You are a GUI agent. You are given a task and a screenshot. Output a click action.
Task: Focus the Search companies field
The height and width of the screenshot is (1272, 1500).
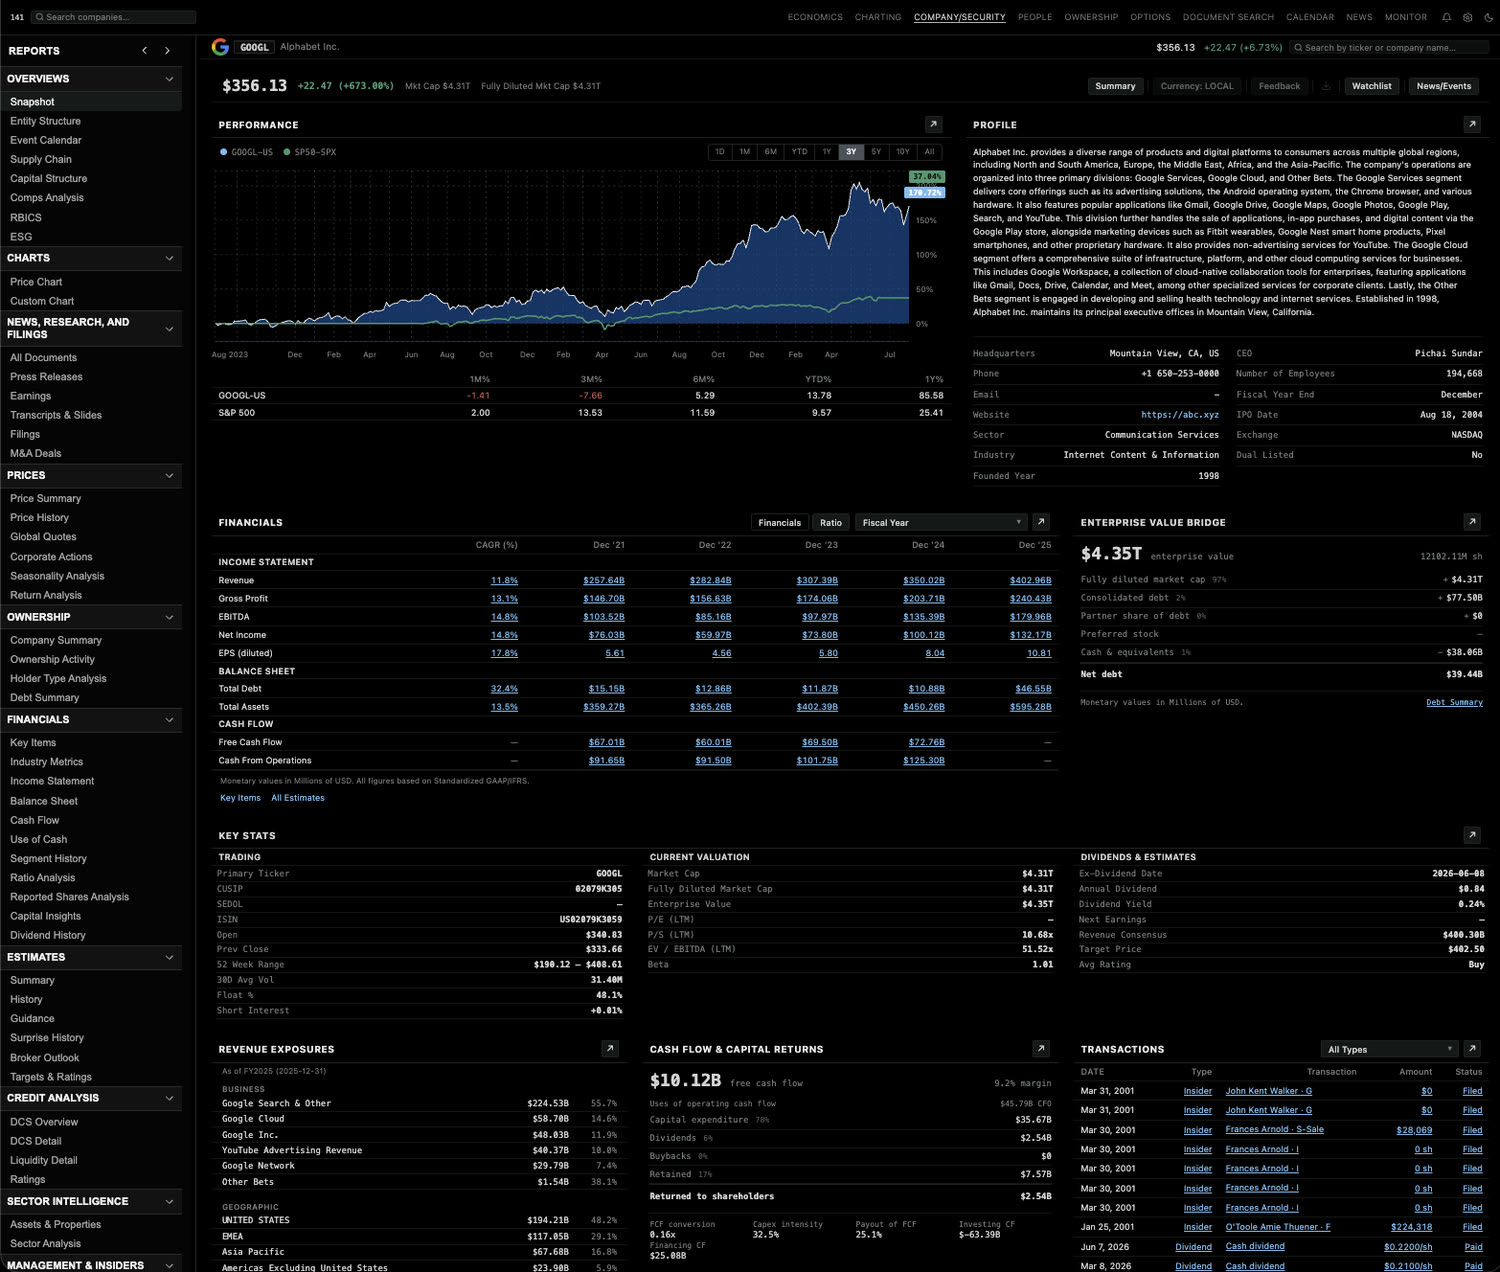(x=113, y=17)
